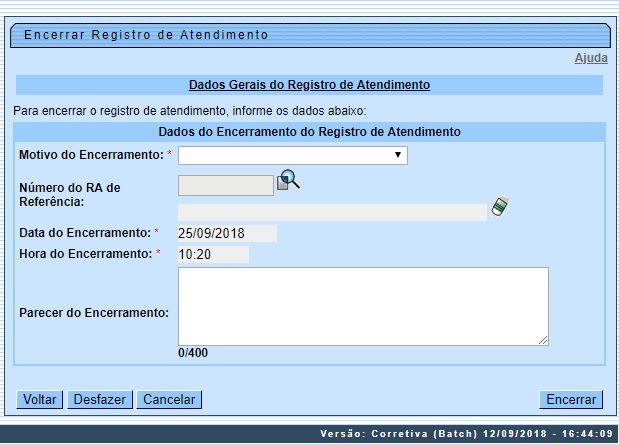Focus the Parecer do Encerramento text area
This screenshot has width=619, height=445.
[x=363, y=306]
